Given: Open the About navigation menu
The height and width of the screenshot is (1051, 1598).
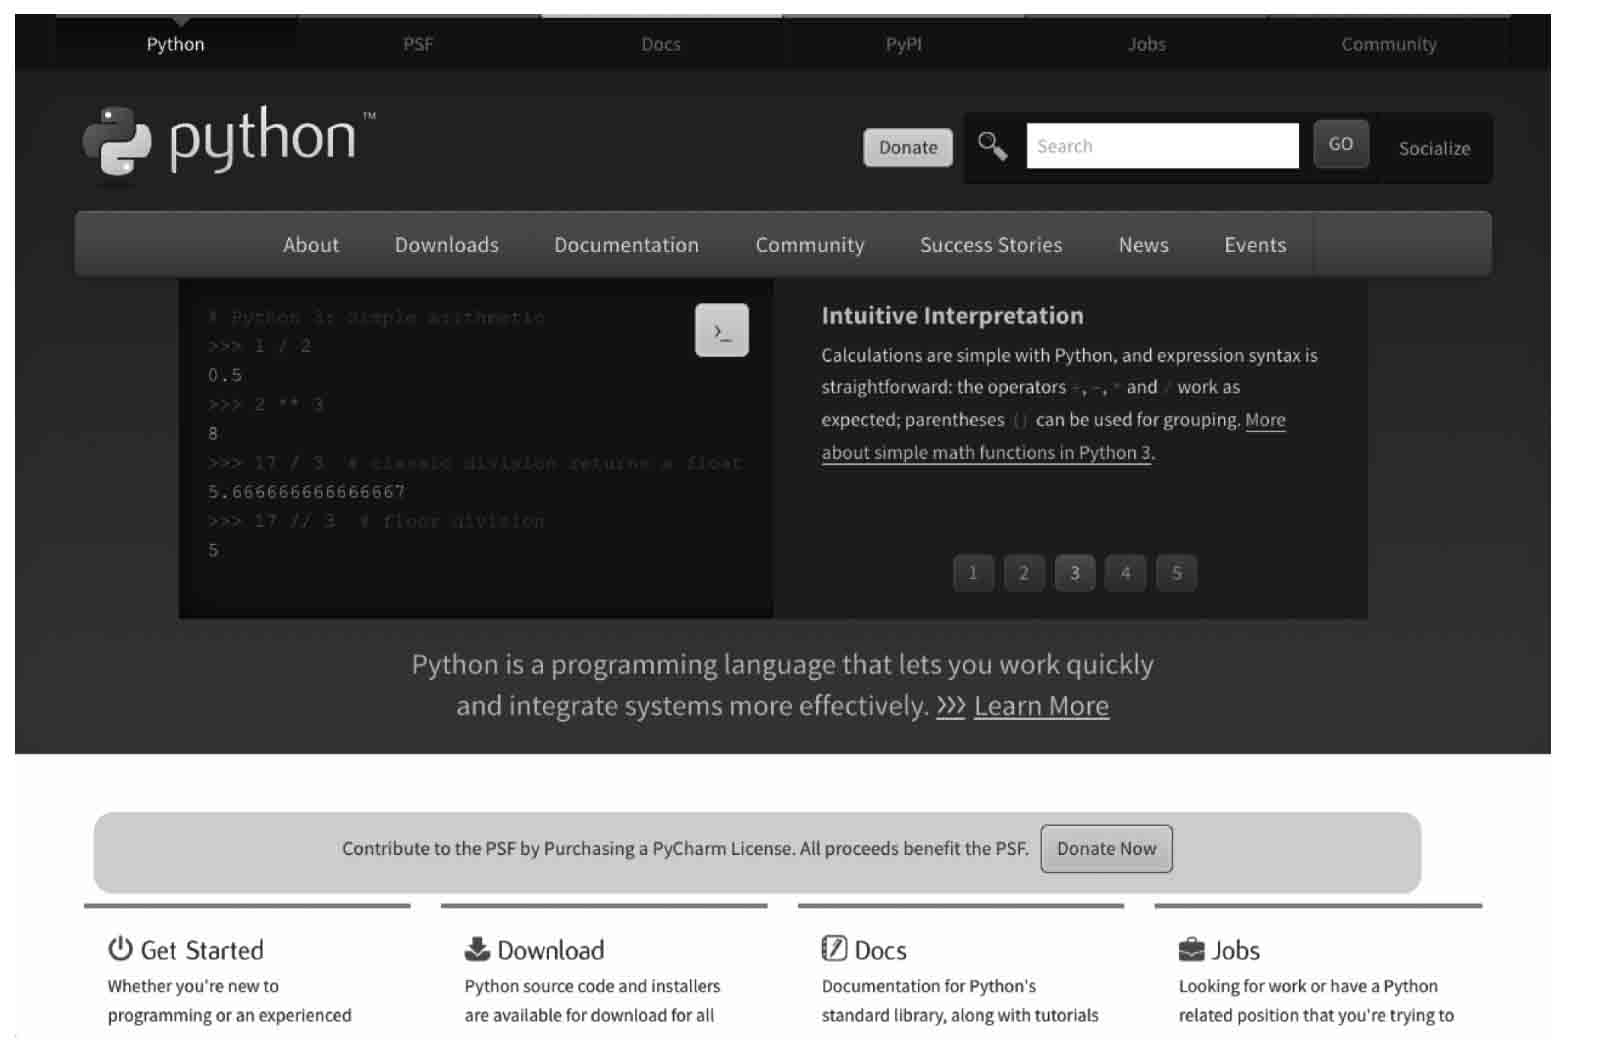Looking at the screenshot, I should click(x=311, y=245).
